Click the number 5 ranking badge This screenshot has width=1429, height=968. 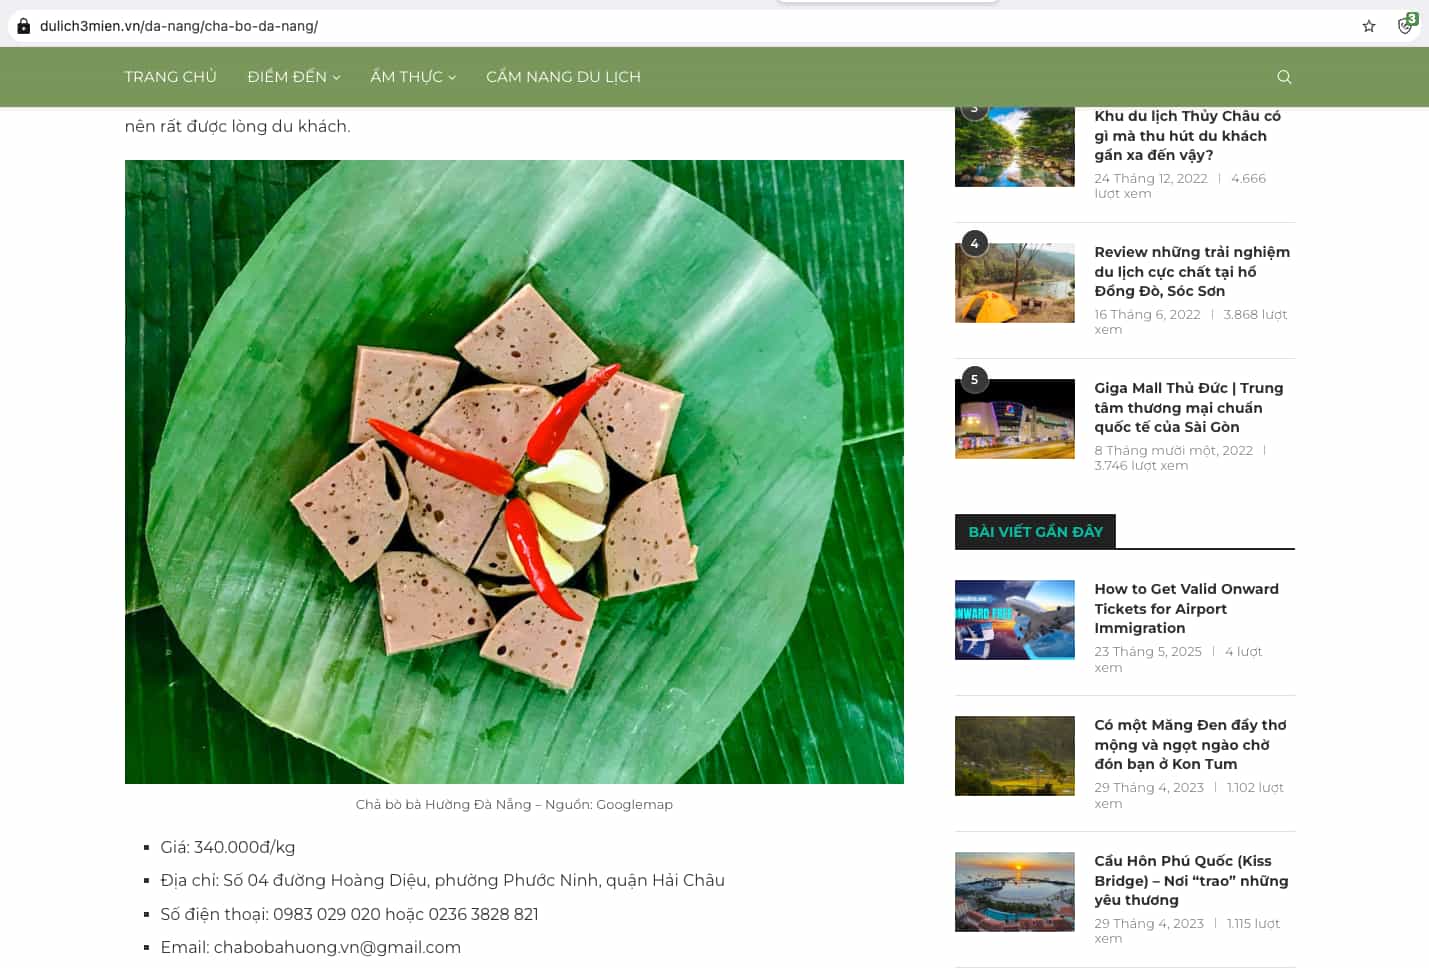974,379
